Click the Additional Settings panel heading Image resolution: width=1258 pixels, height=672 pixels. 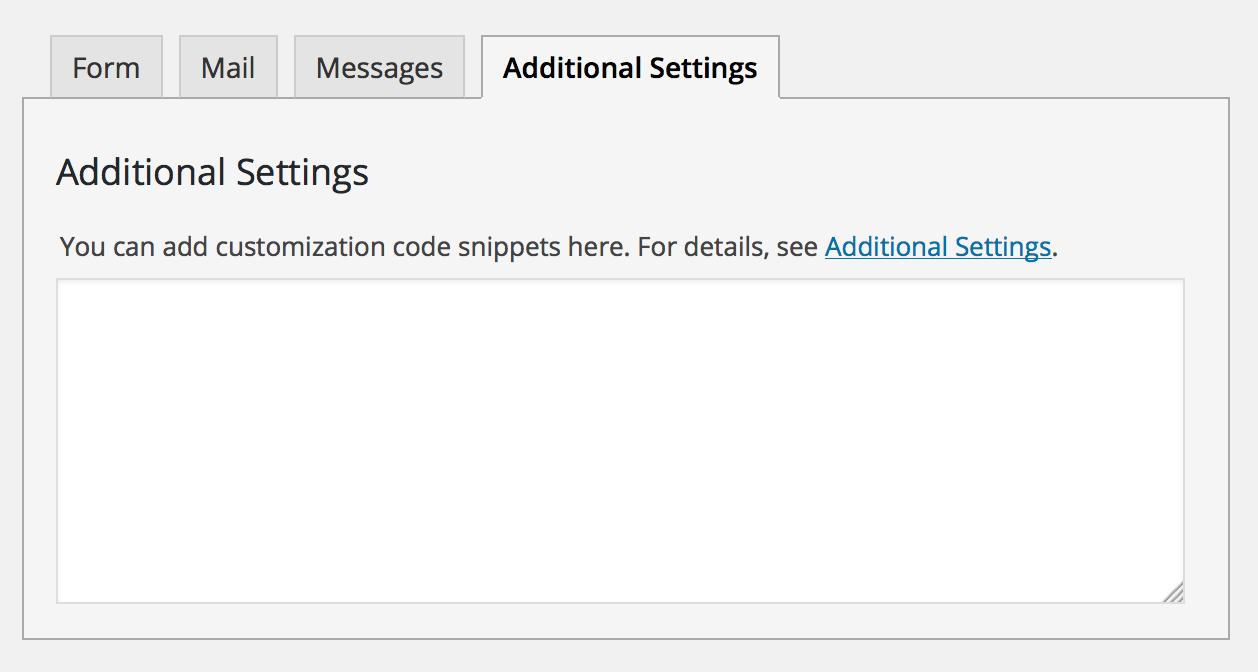212,172
